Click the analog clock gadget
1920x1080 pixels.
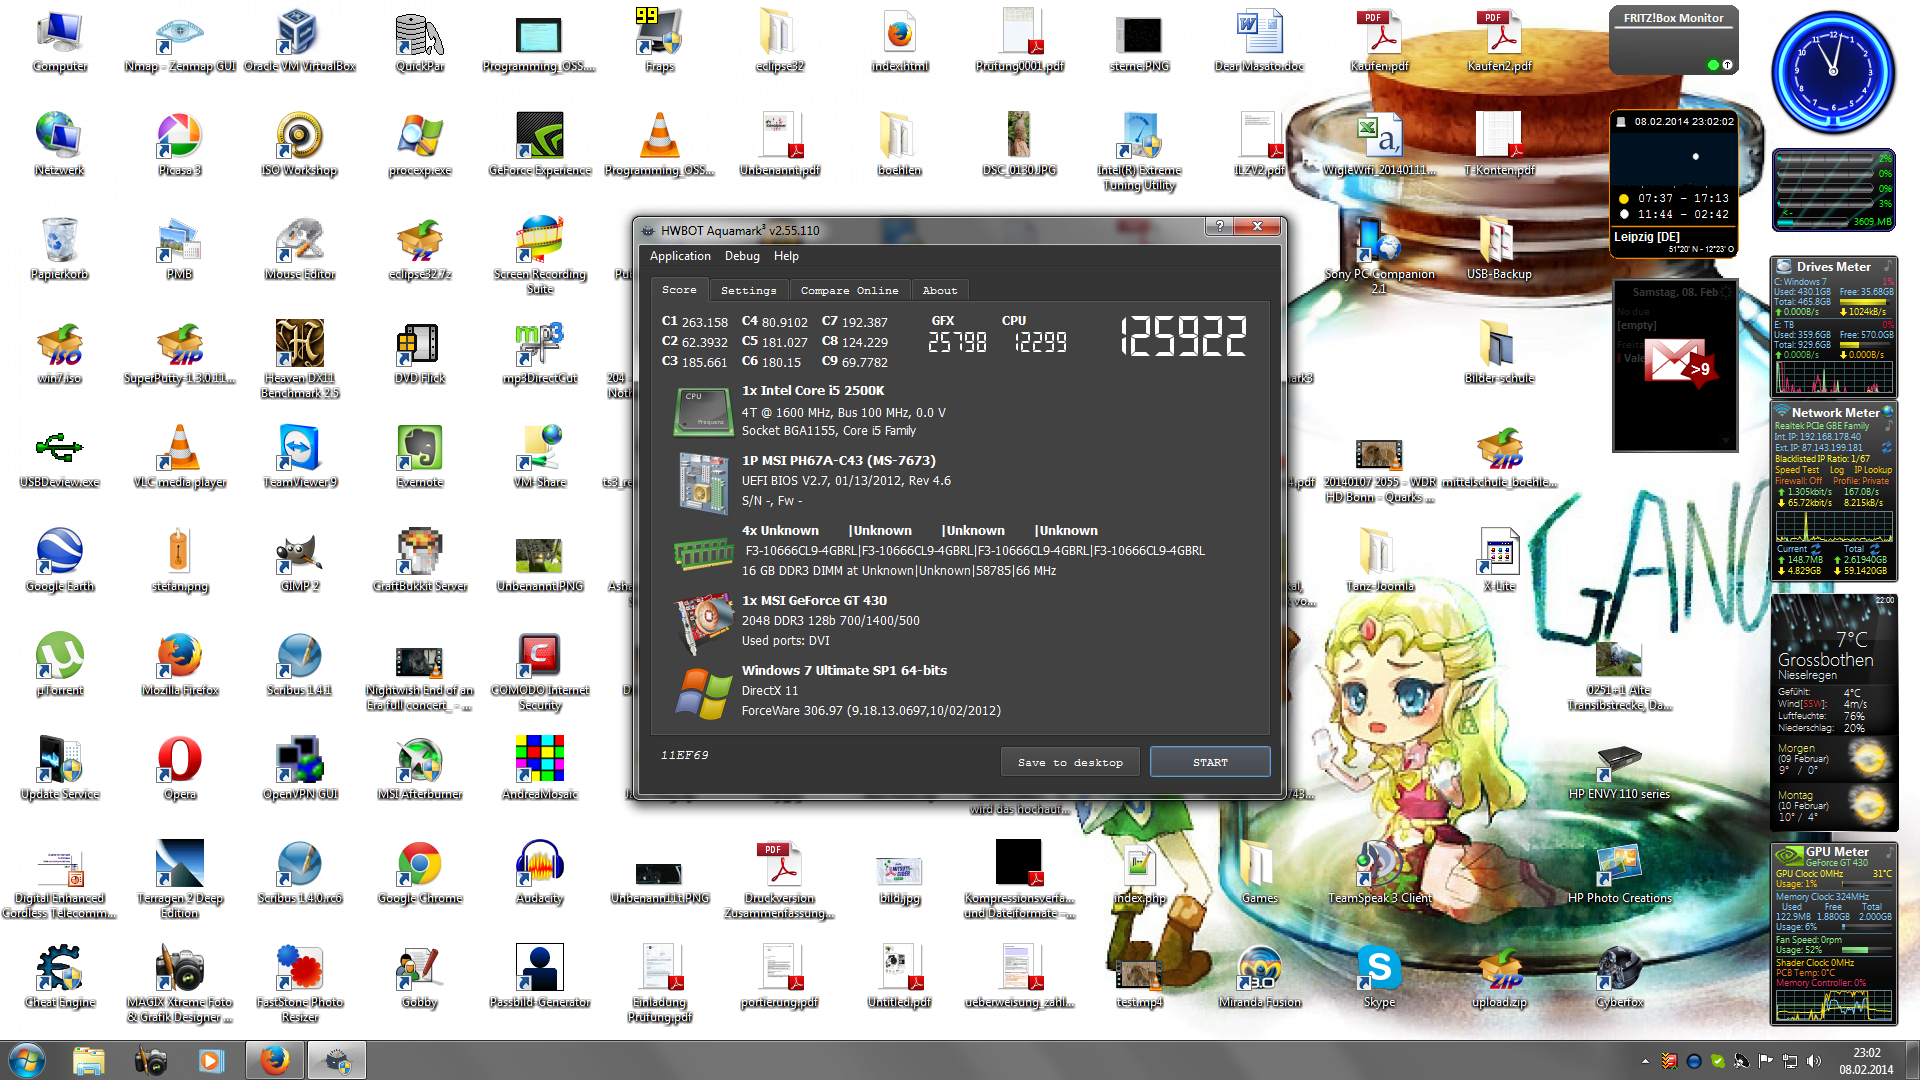(x=1833, y=72)
